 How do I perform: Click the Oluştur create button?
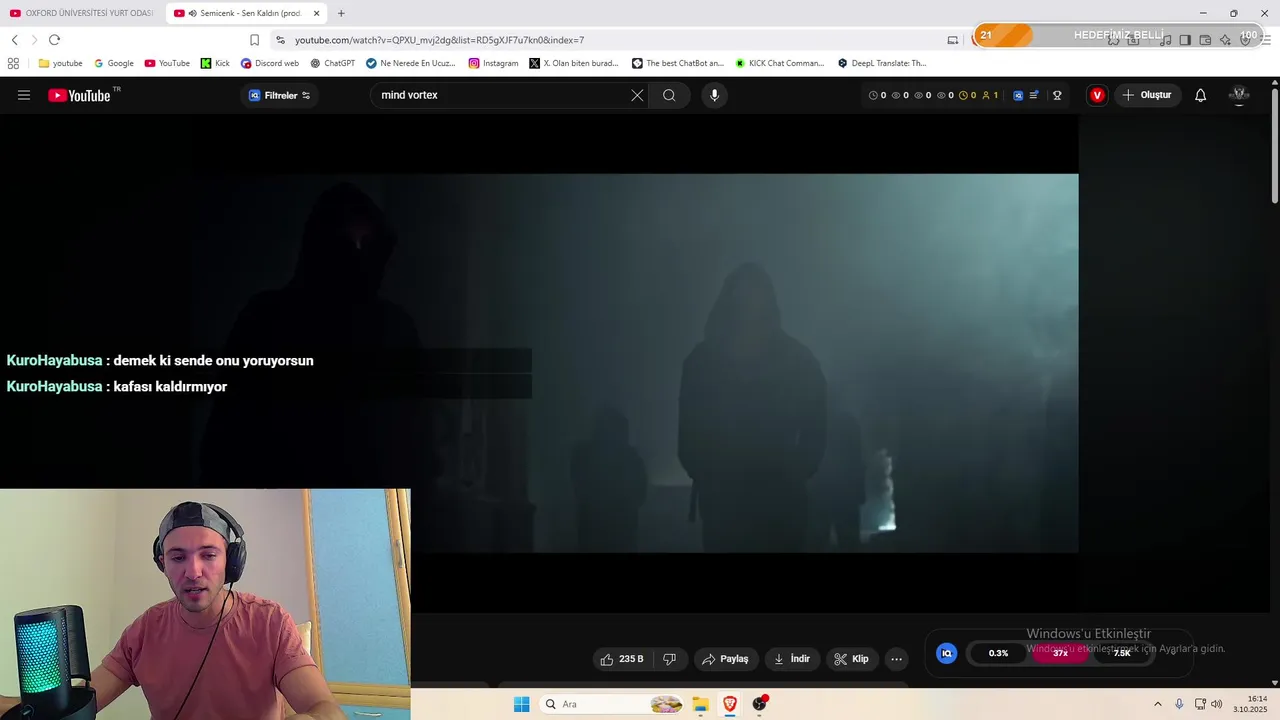1146,95
